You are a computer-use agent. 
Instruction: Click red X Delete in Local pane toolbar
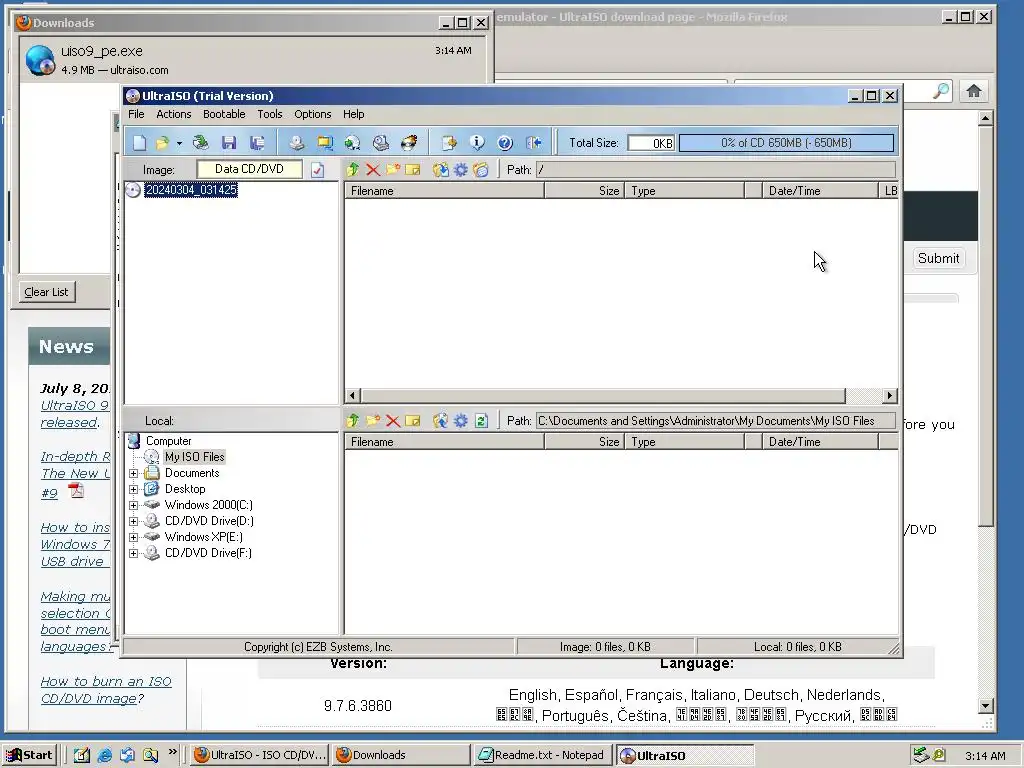pos(392,421)
